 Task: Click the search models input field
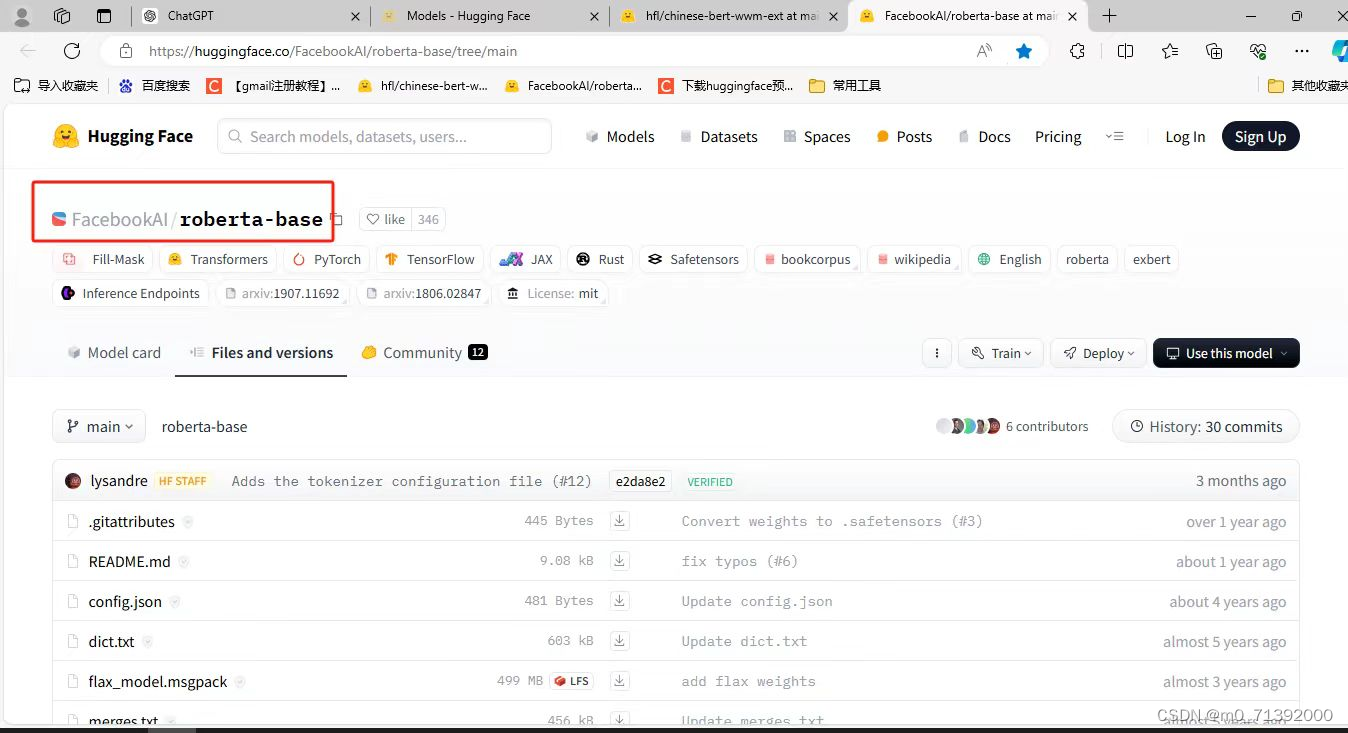click(384, 136)
